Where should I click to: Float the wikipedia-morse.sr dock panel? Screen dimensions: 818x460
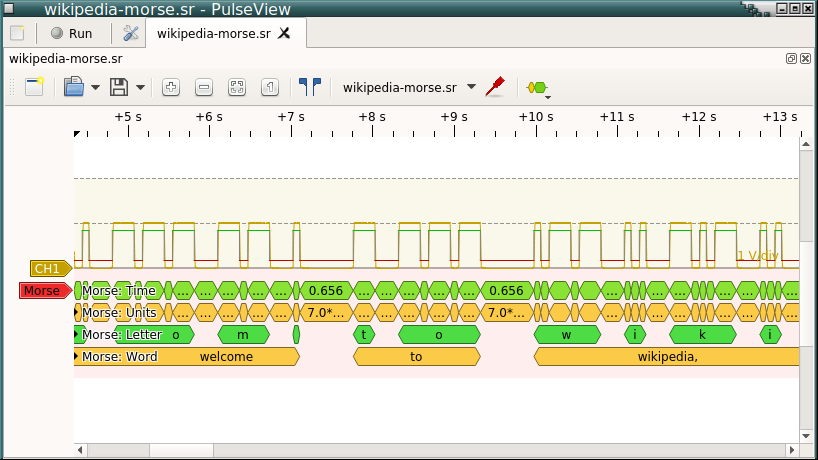[791, 58]
